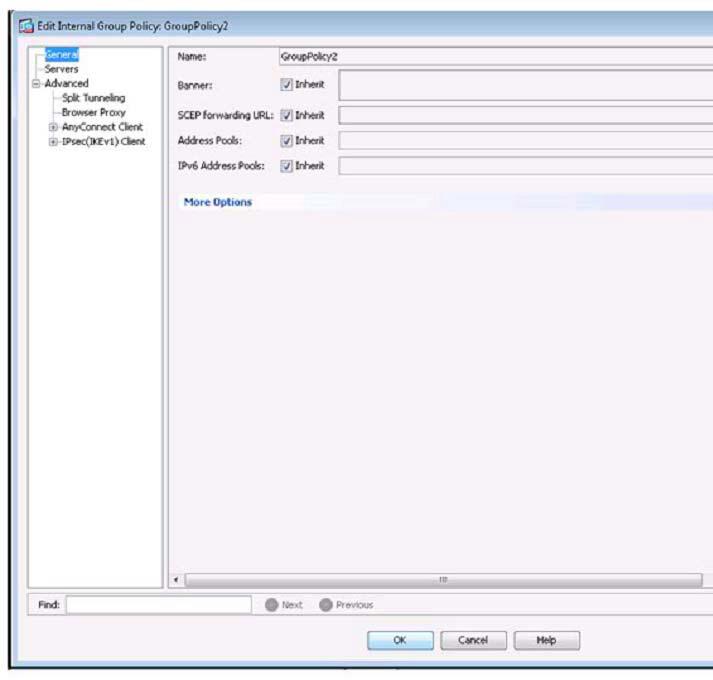Click the Cancel button

pyautogui.click(x=473, y=641)
